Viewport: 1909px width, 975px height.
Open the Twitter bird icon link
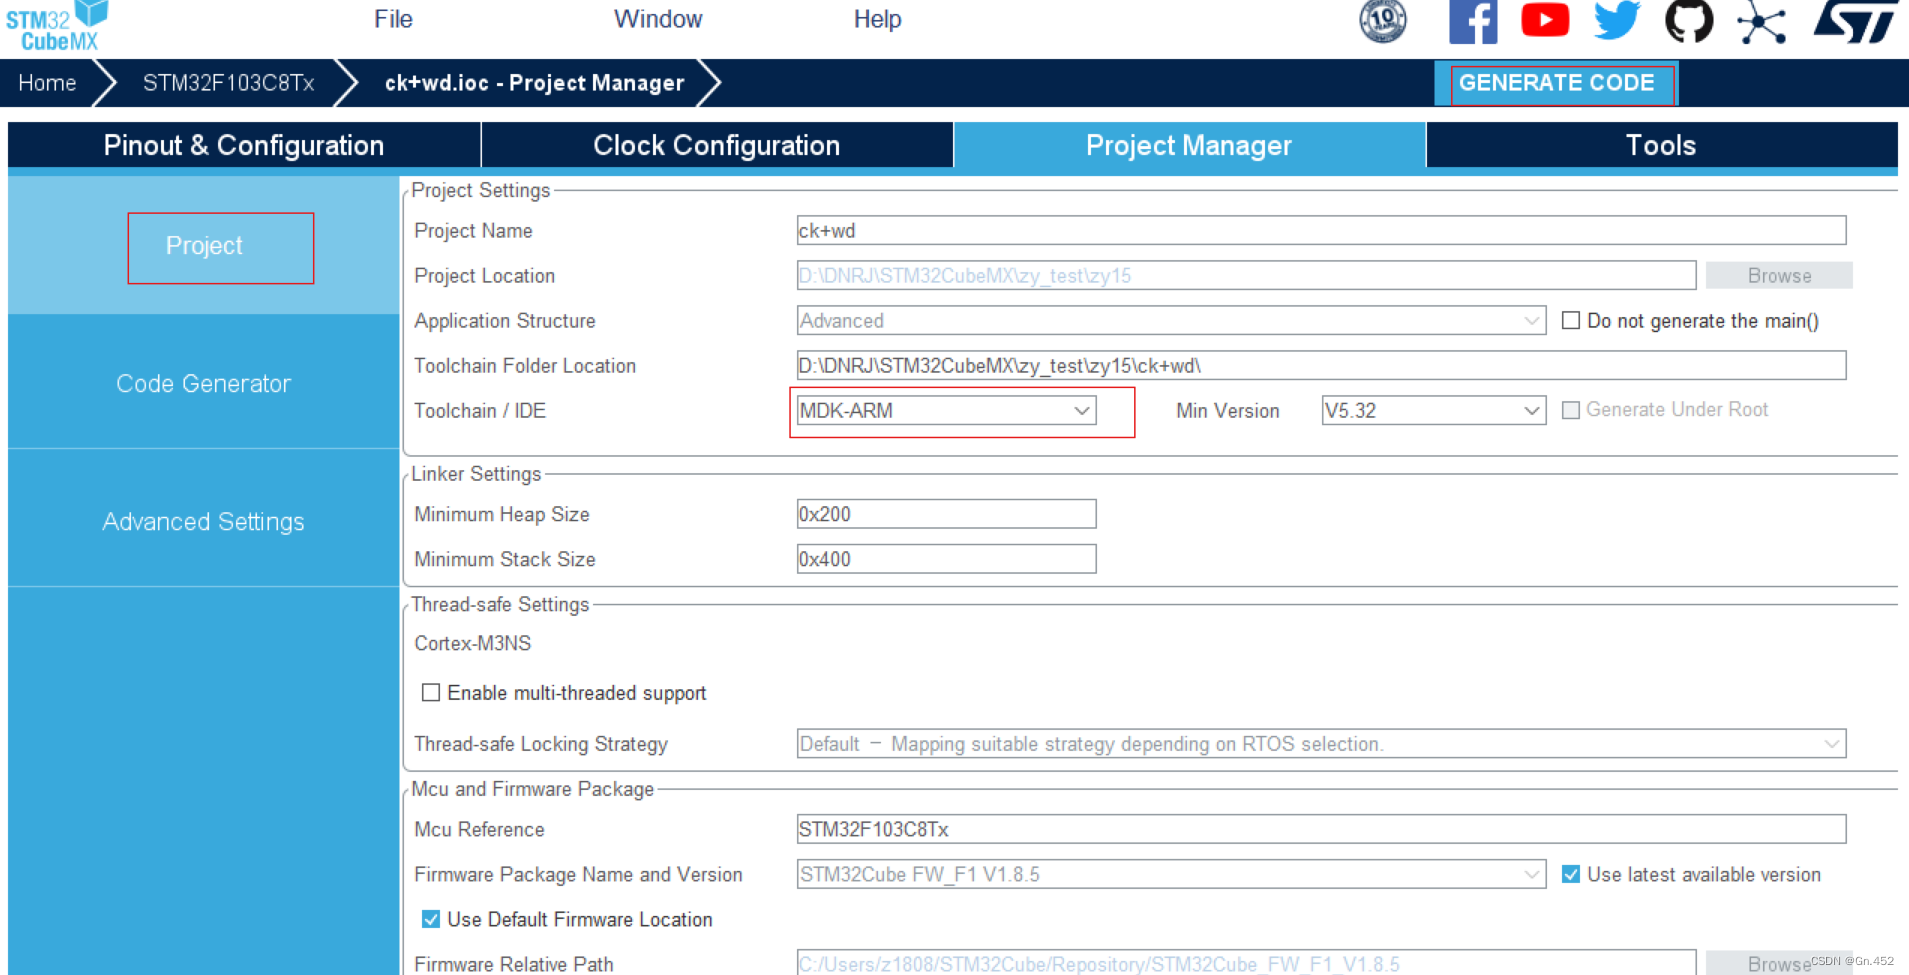pos(1617,20)
